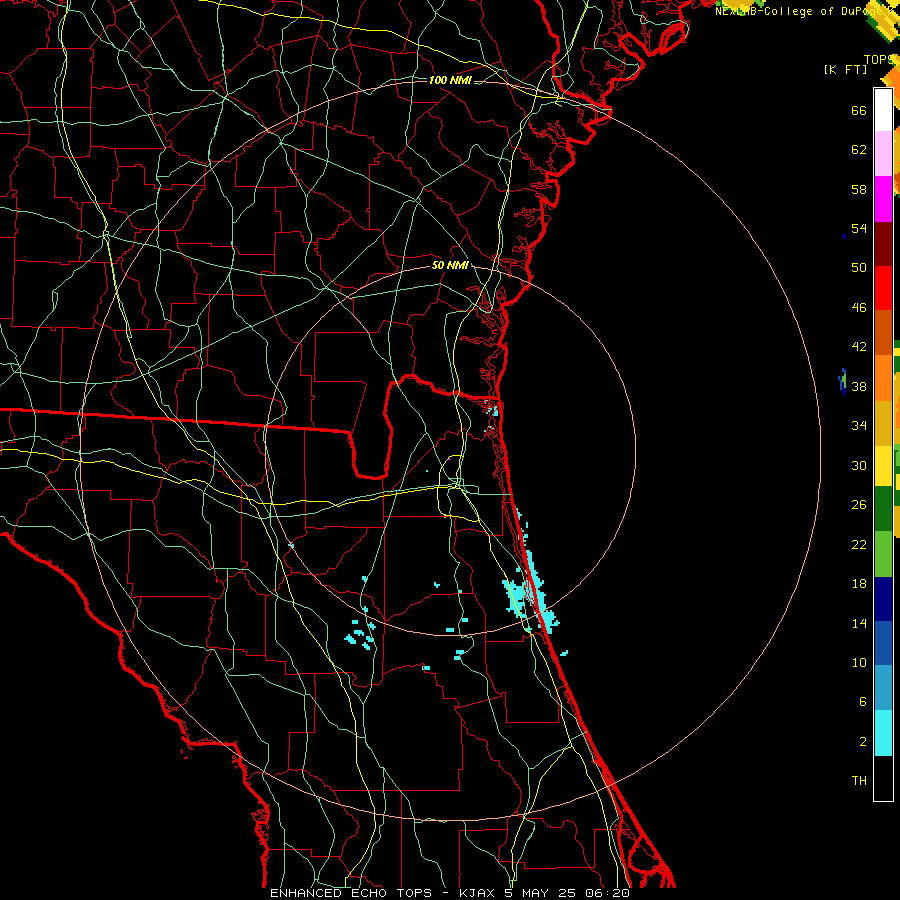The height and width of the screenshot is (900, 900).
Task: Click the "54" legend value
Action: [859, 229]
